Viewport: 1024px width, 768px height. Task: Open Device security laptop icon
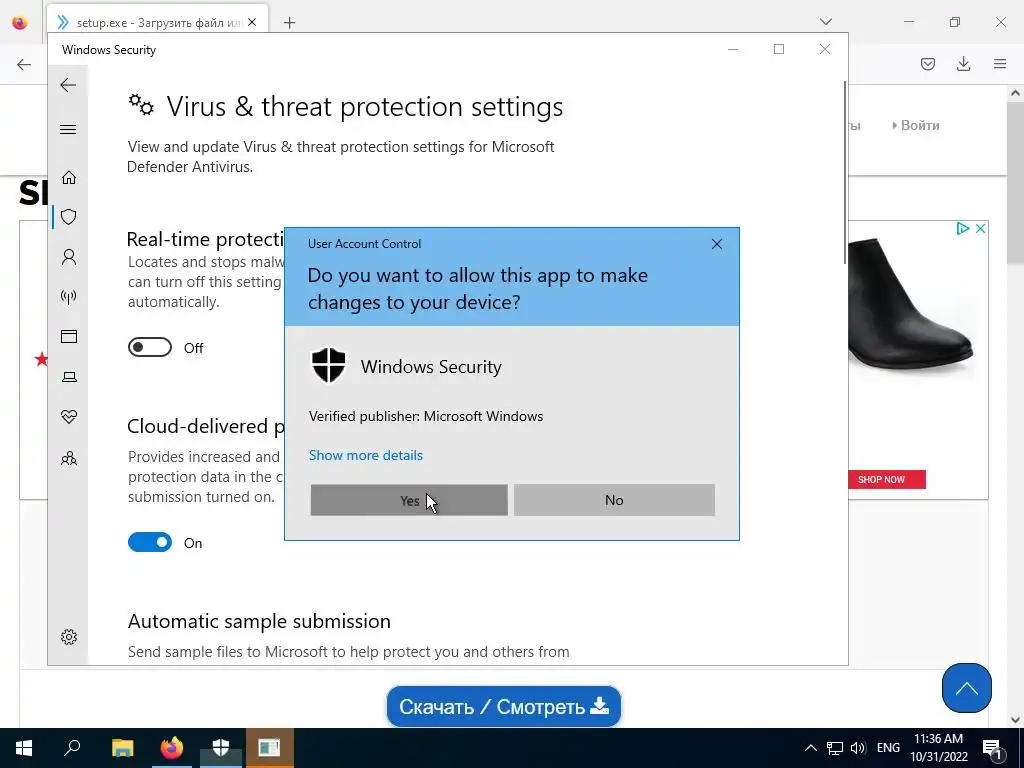coord(69,377)
